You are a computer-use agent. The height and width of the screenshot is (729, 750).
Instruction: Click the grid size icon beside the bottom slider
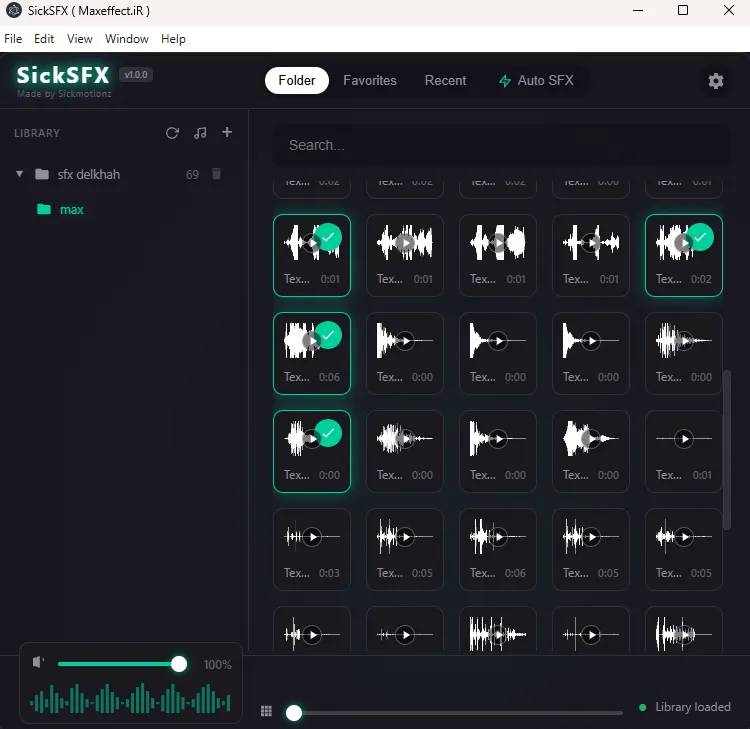[266, 711]
